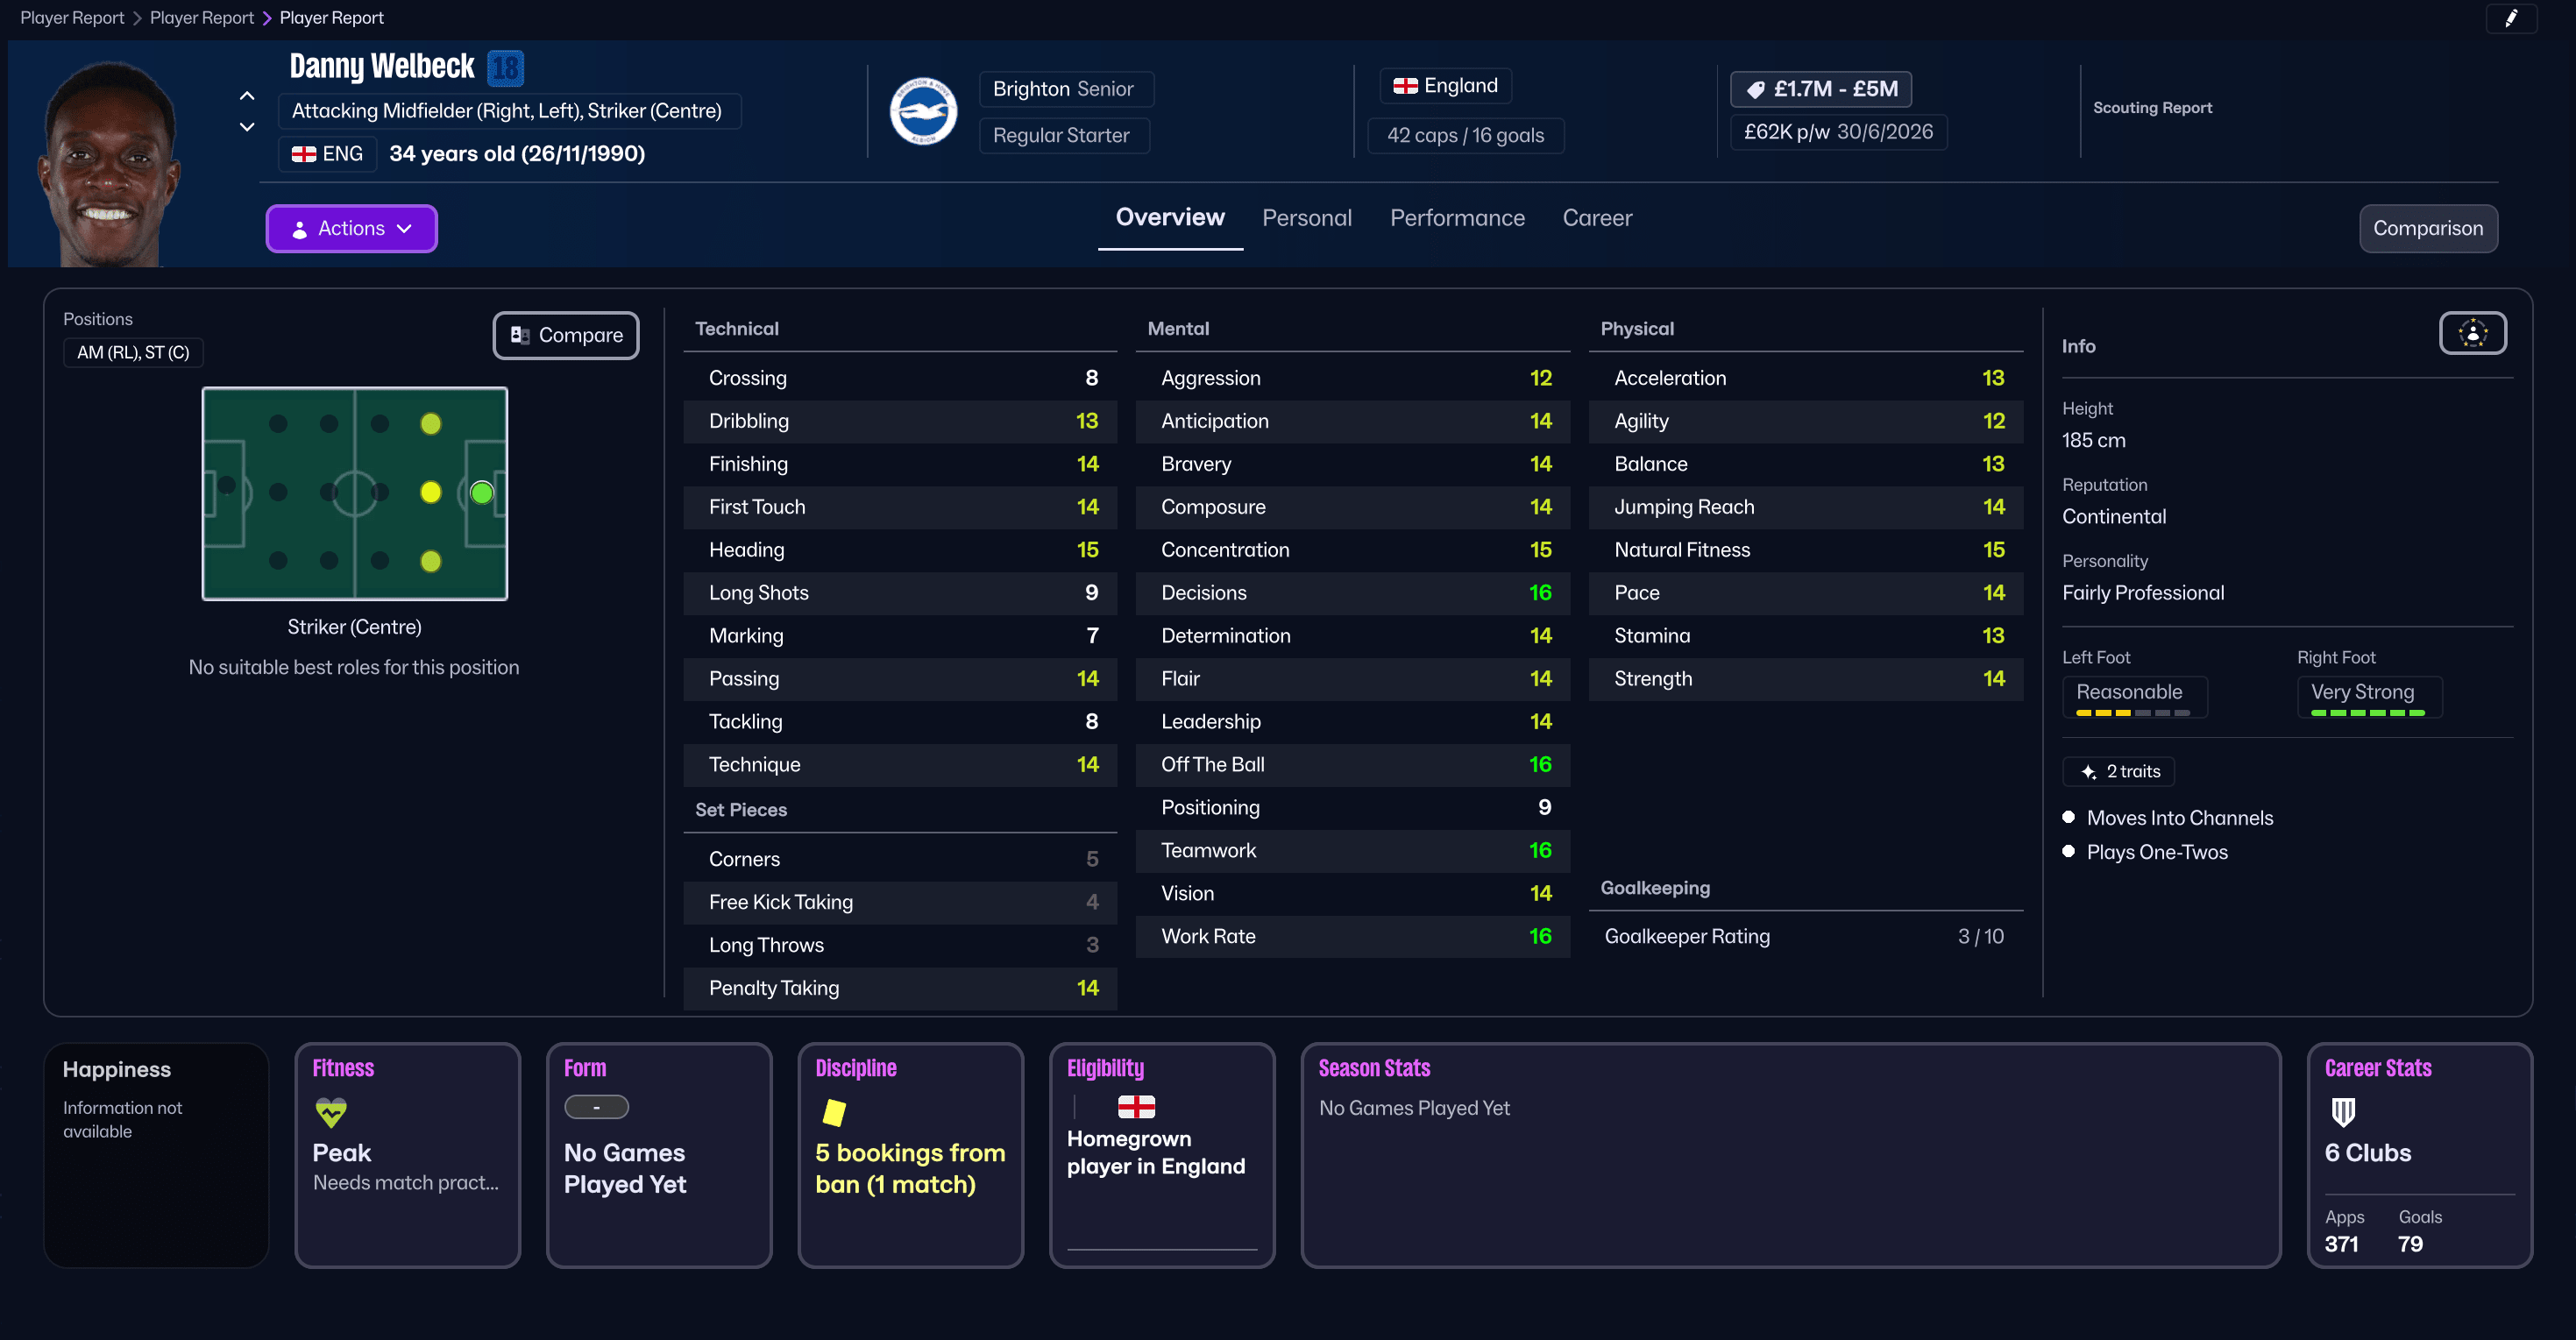Viewport: 2576px width, 1340px height.
Task: Switch to the Personal tab
Action: (1307, 218)
